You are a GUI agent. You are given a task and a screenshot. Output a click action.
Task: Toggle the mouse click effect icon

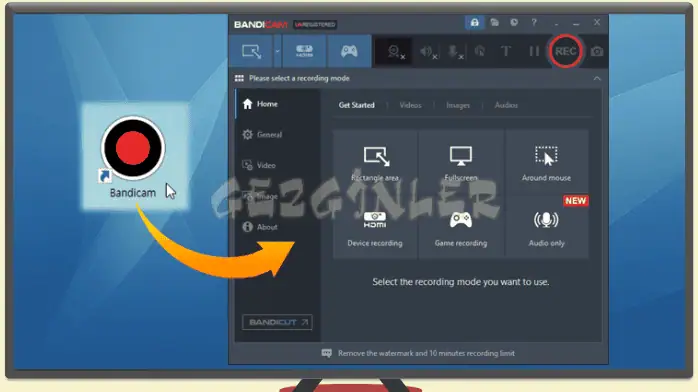(x=480, y=52)
